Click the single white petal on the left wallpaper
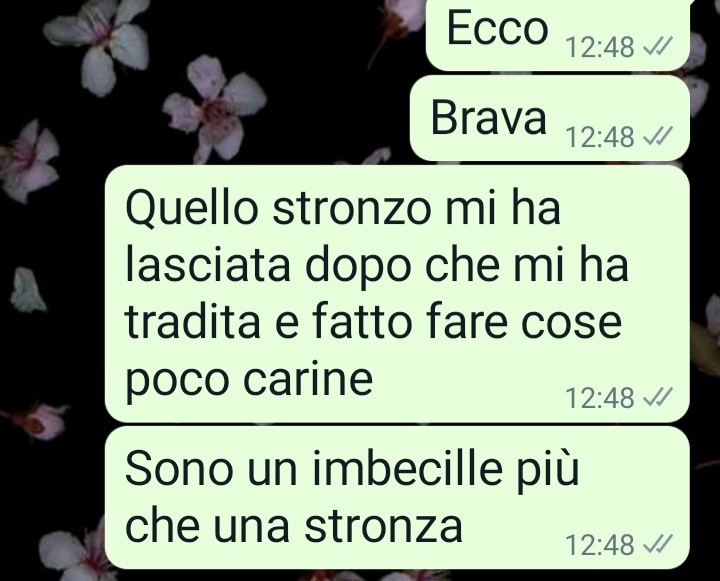 click(x=28, y=290)
